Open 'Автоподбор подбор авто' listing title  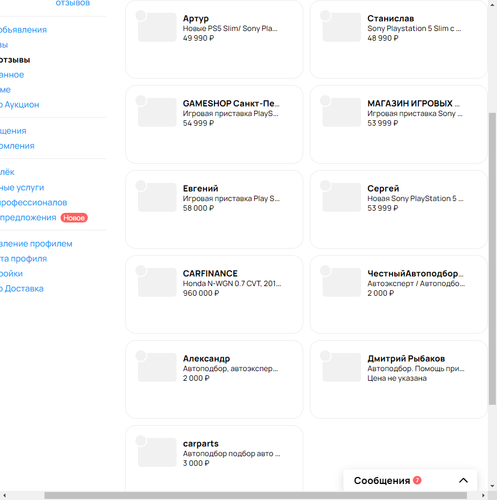231,454
